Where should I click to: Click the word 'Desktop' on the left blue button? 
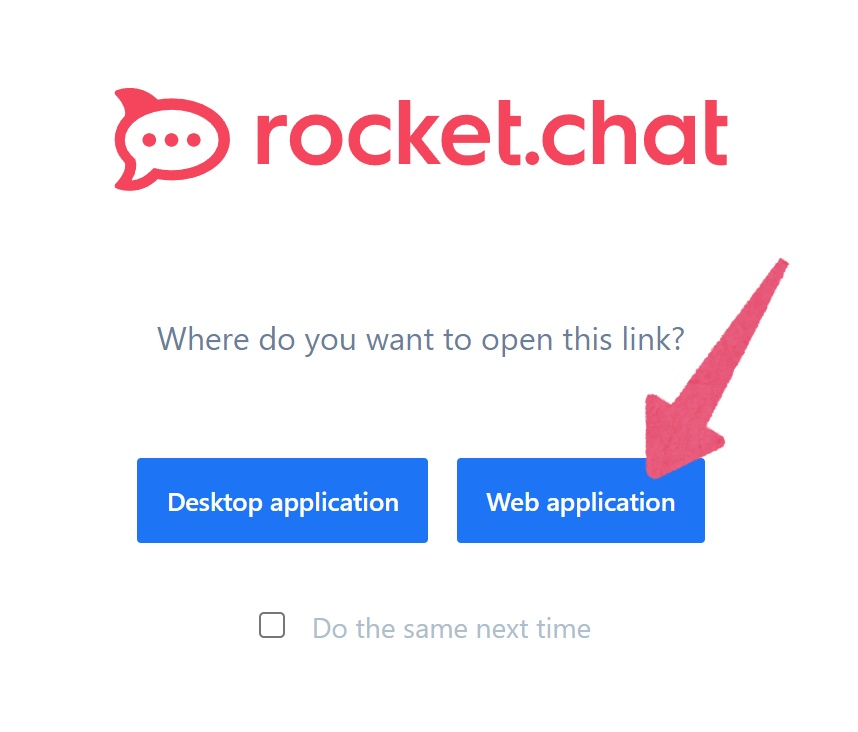pyautogui.click(x=215, y=503)
